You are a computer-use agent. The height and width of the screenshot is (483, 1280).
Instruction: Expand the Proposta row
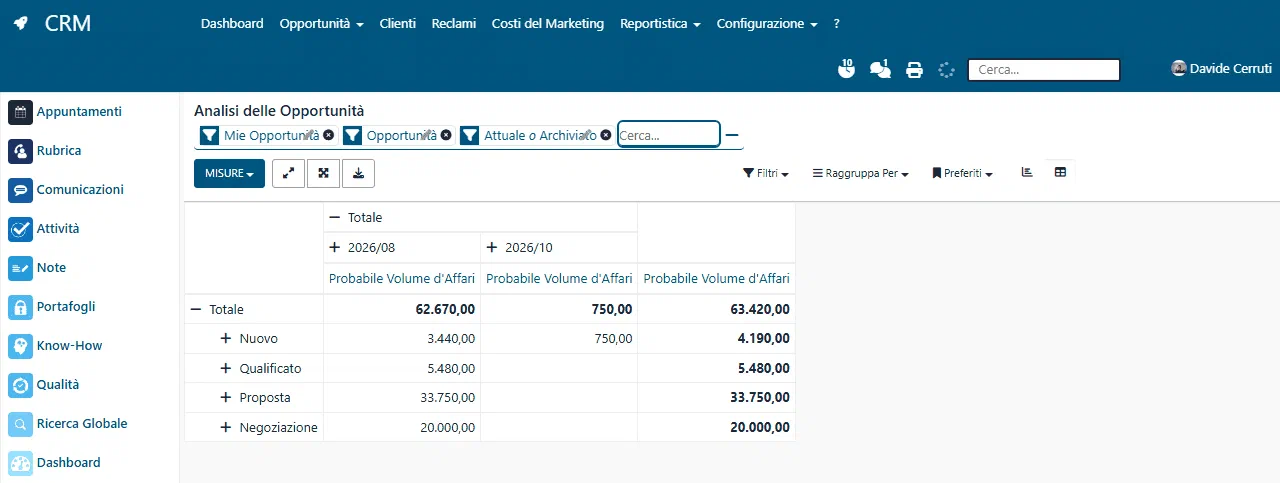point(226,398)
